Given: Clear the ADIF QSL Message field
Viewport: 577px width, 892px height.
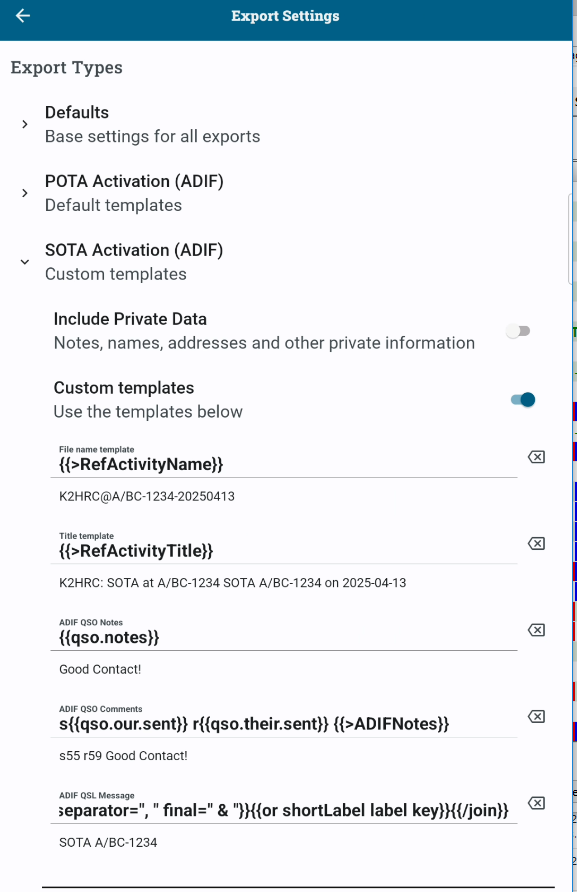Looking at the screenshot, I should tap(536, 803).
